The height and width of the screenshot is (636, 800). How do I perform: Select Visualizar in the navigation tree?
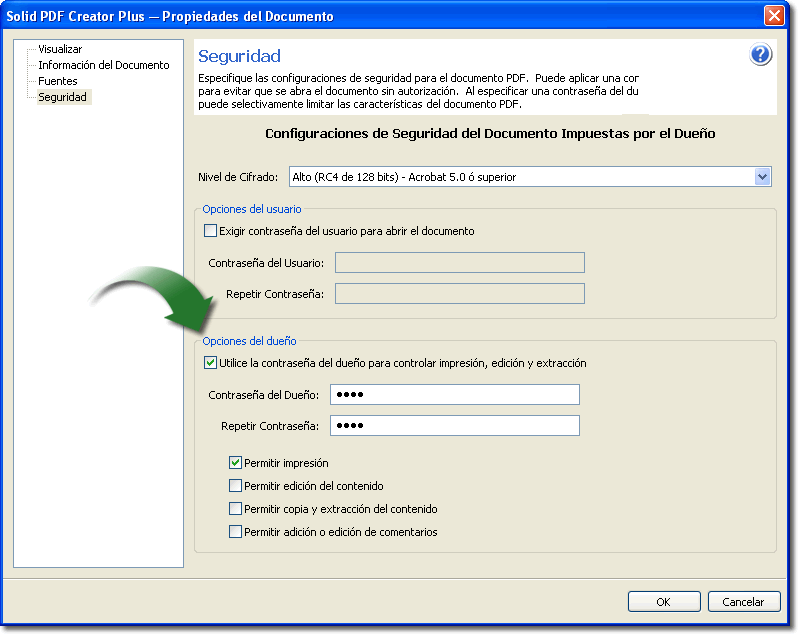coord(60,49)
